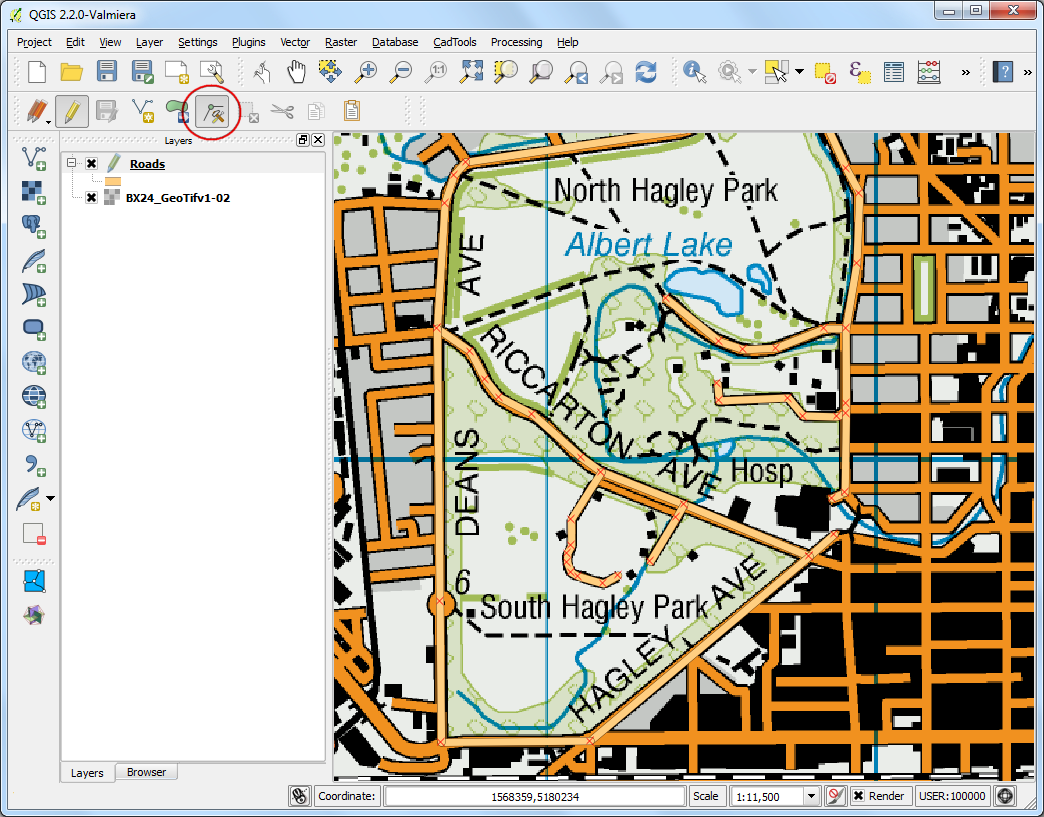The height and width of the screenshot is (817, 1044).
Task: Collapse the Roads layer tree node
Action: (72, 163)
